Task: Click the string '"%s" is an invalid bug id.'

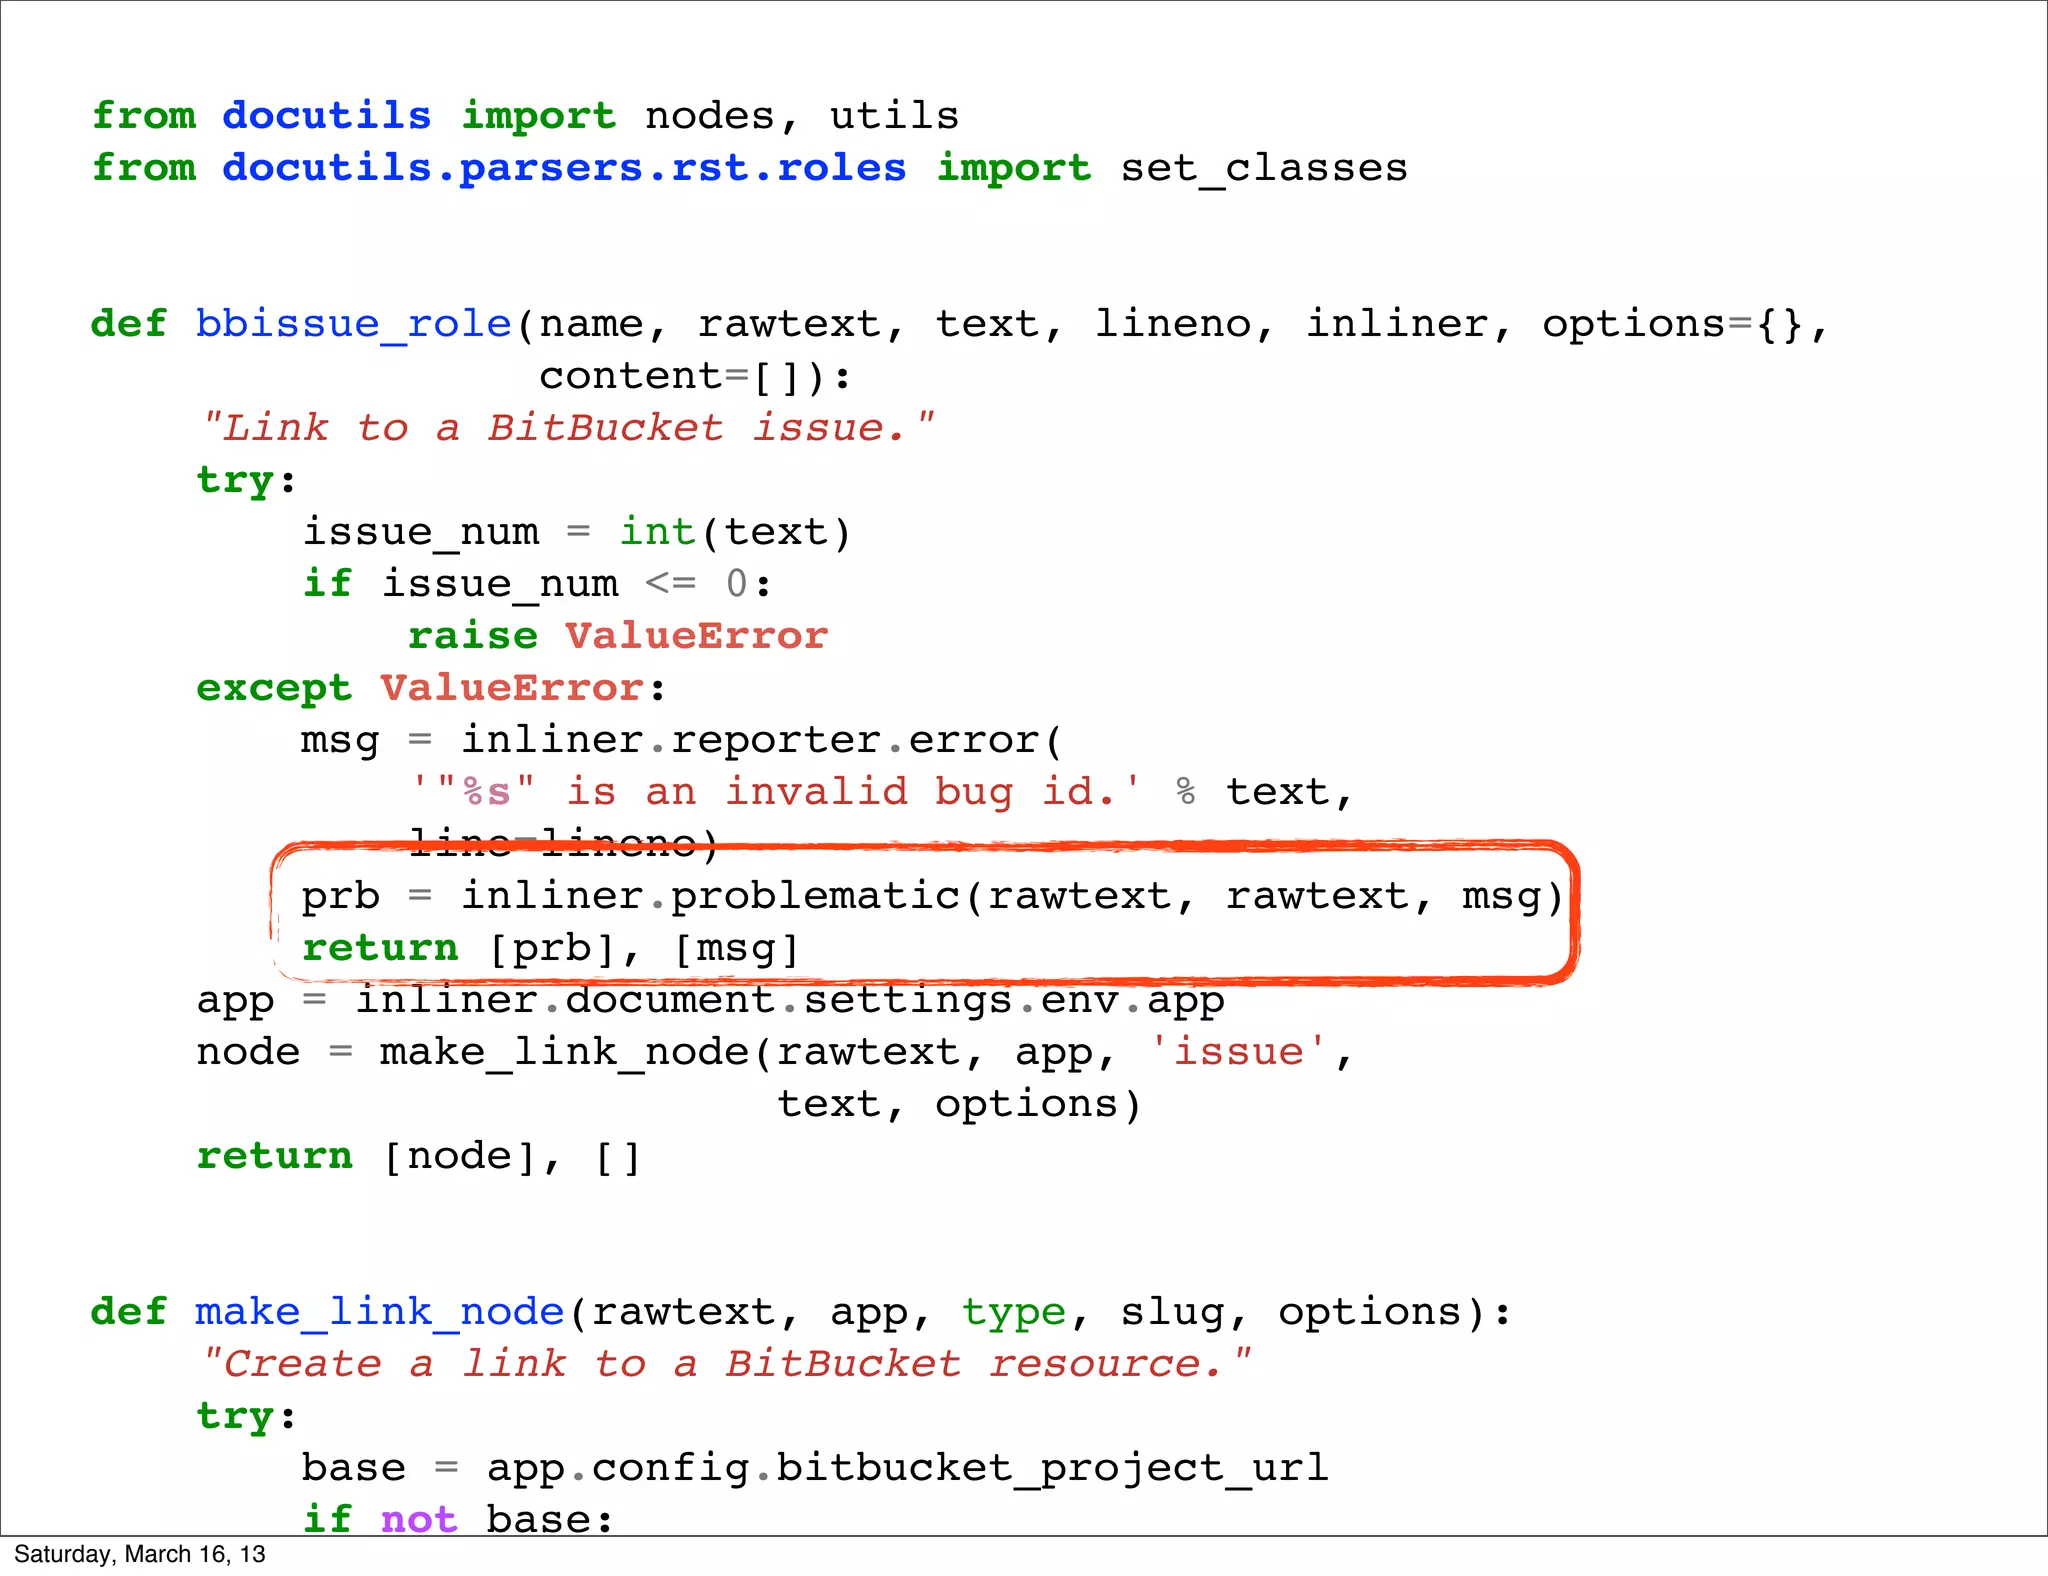Action: pyautogui.click(x=776, y=792)
